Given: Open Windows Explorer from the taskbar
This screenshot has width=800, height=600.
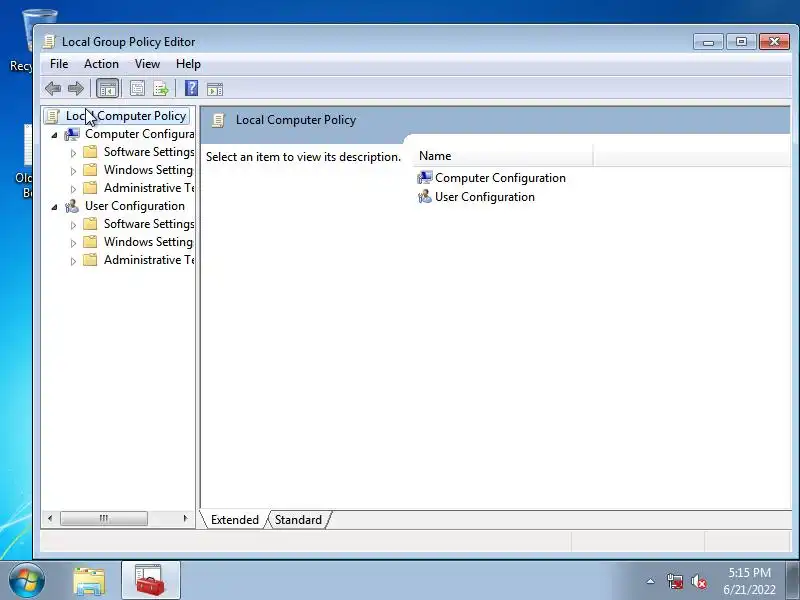Looking at the screenshot, I should click(89, 581).
